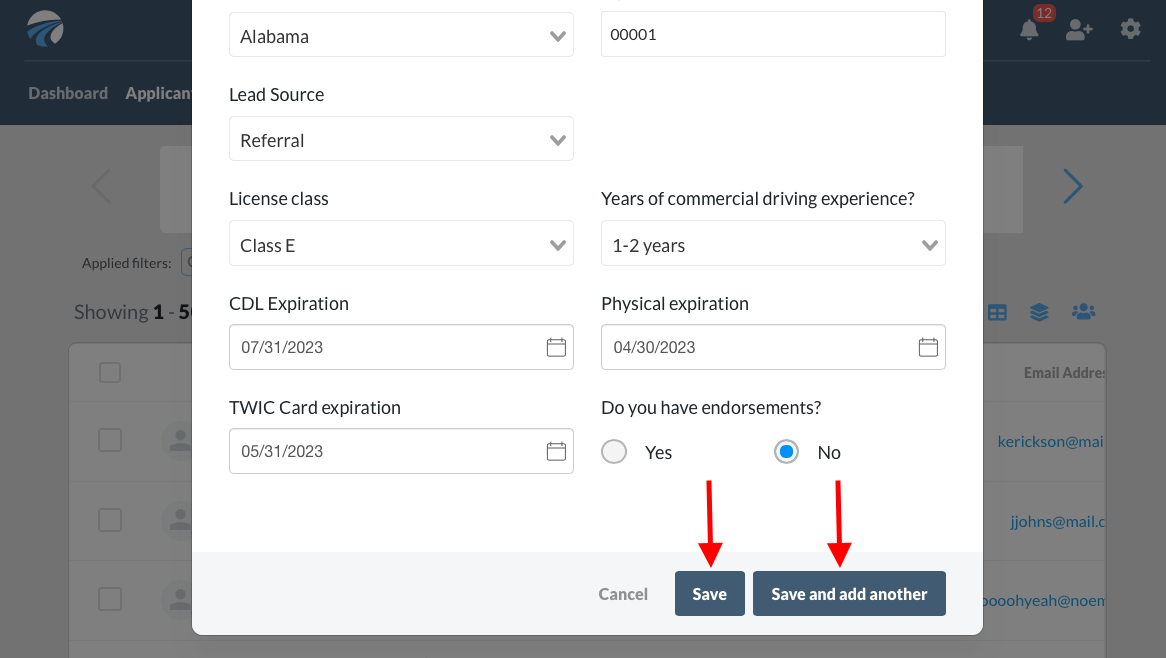Open TWIC Card expiration calendar picker
The width and height of the screenshot is (1166, 658).
(556, 452)
